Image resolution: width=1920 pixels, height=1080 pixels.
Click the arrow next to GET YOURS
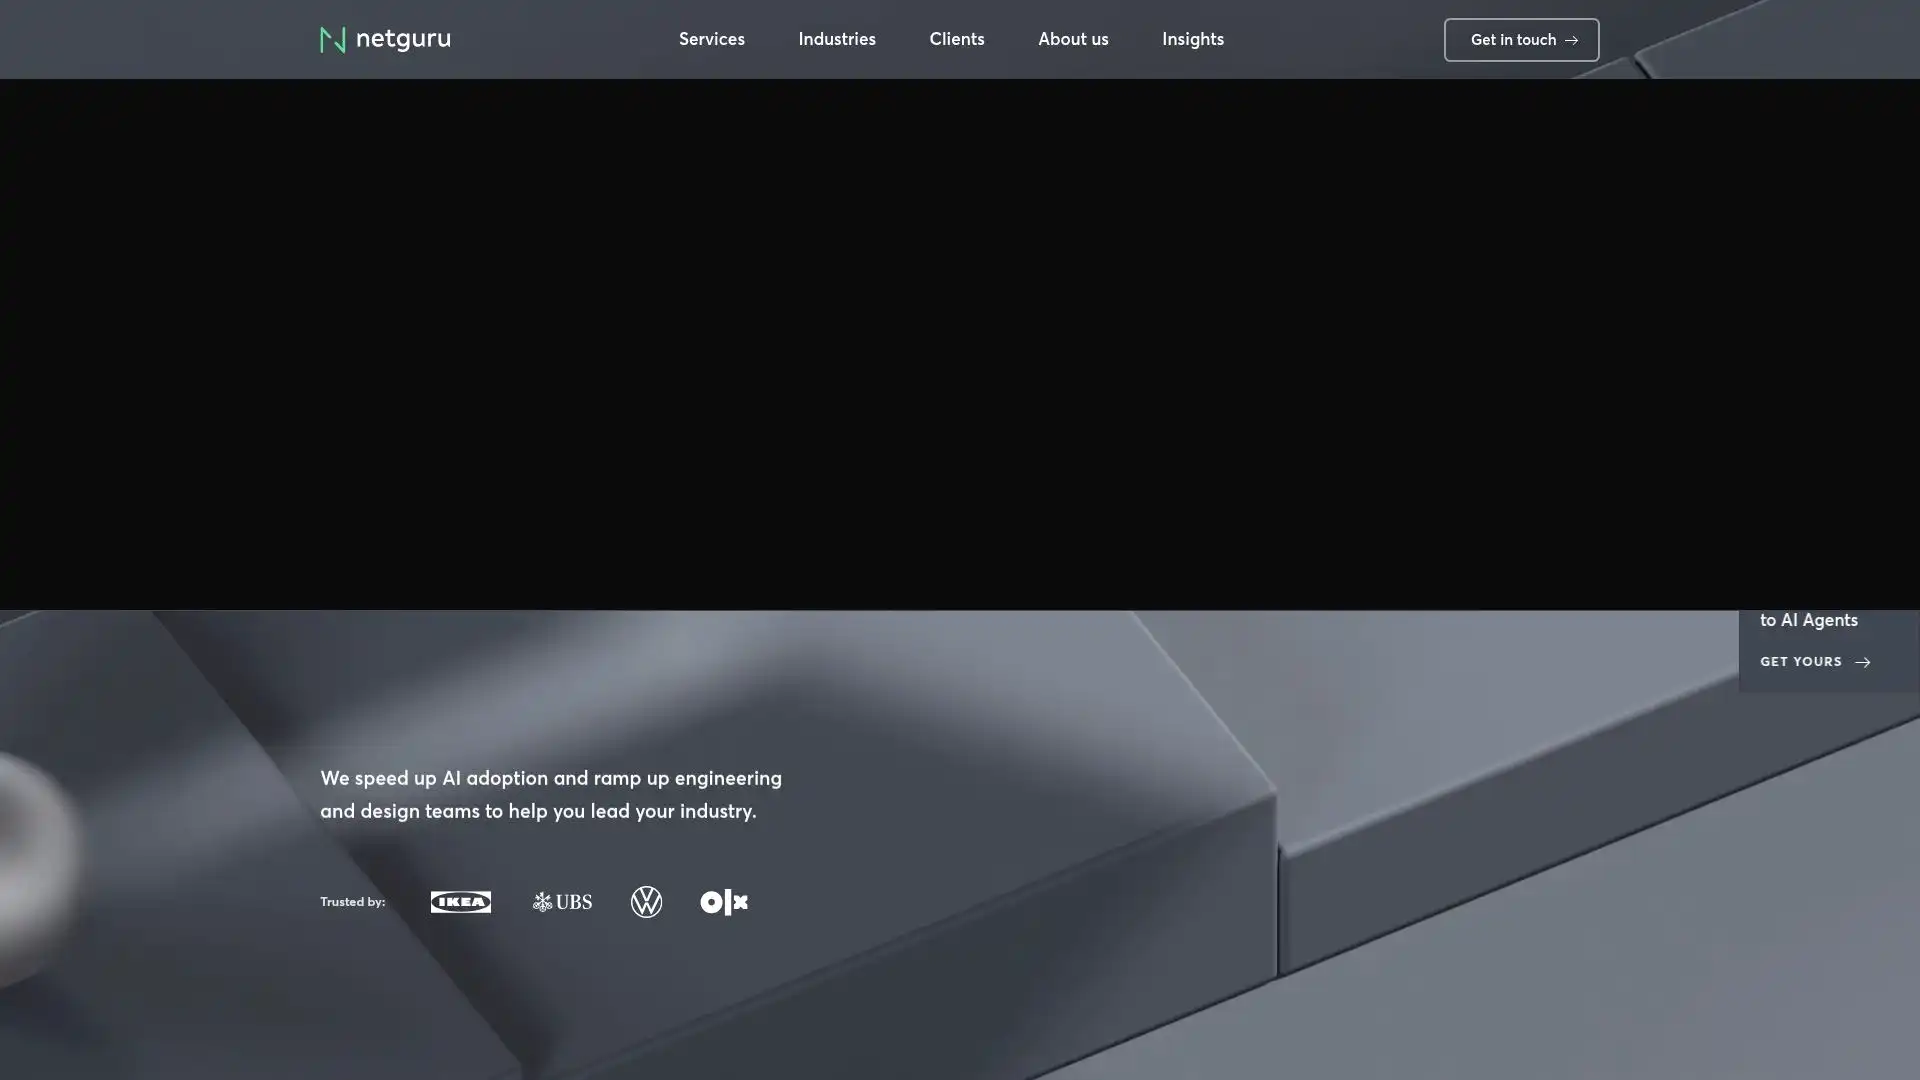point(1862,662)
